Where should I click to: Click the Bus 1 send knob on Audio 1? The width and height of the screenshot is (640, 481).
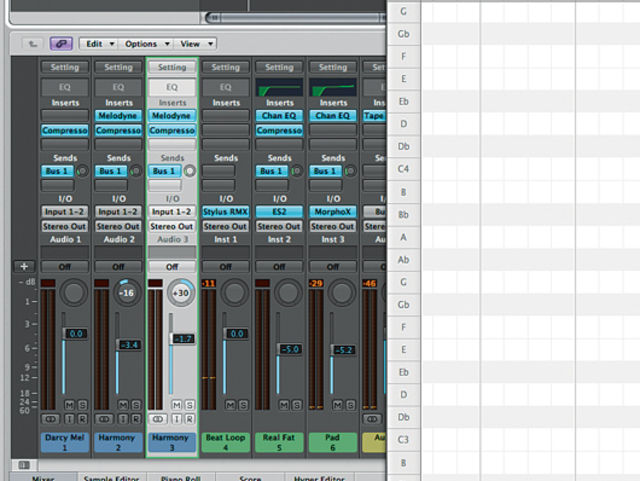(82, 171)
